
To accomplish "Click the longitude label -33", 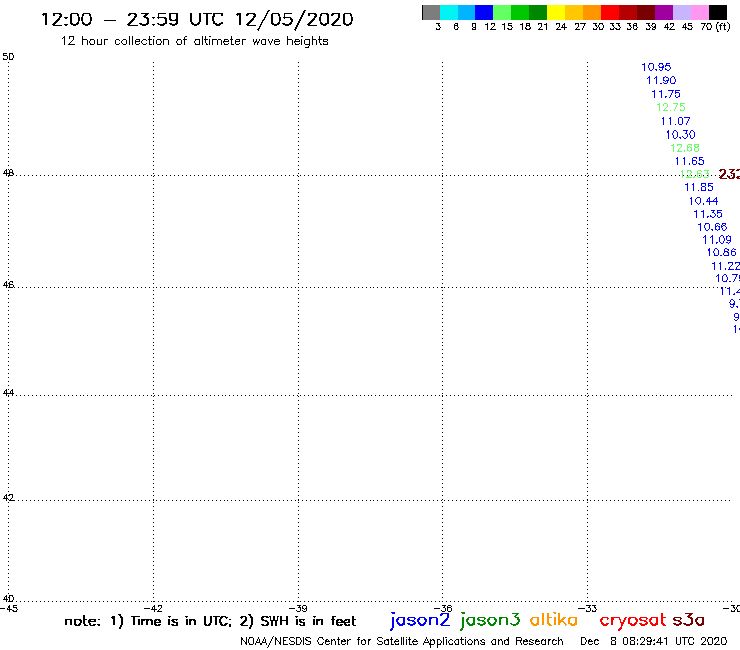I will tap(588, 608).
